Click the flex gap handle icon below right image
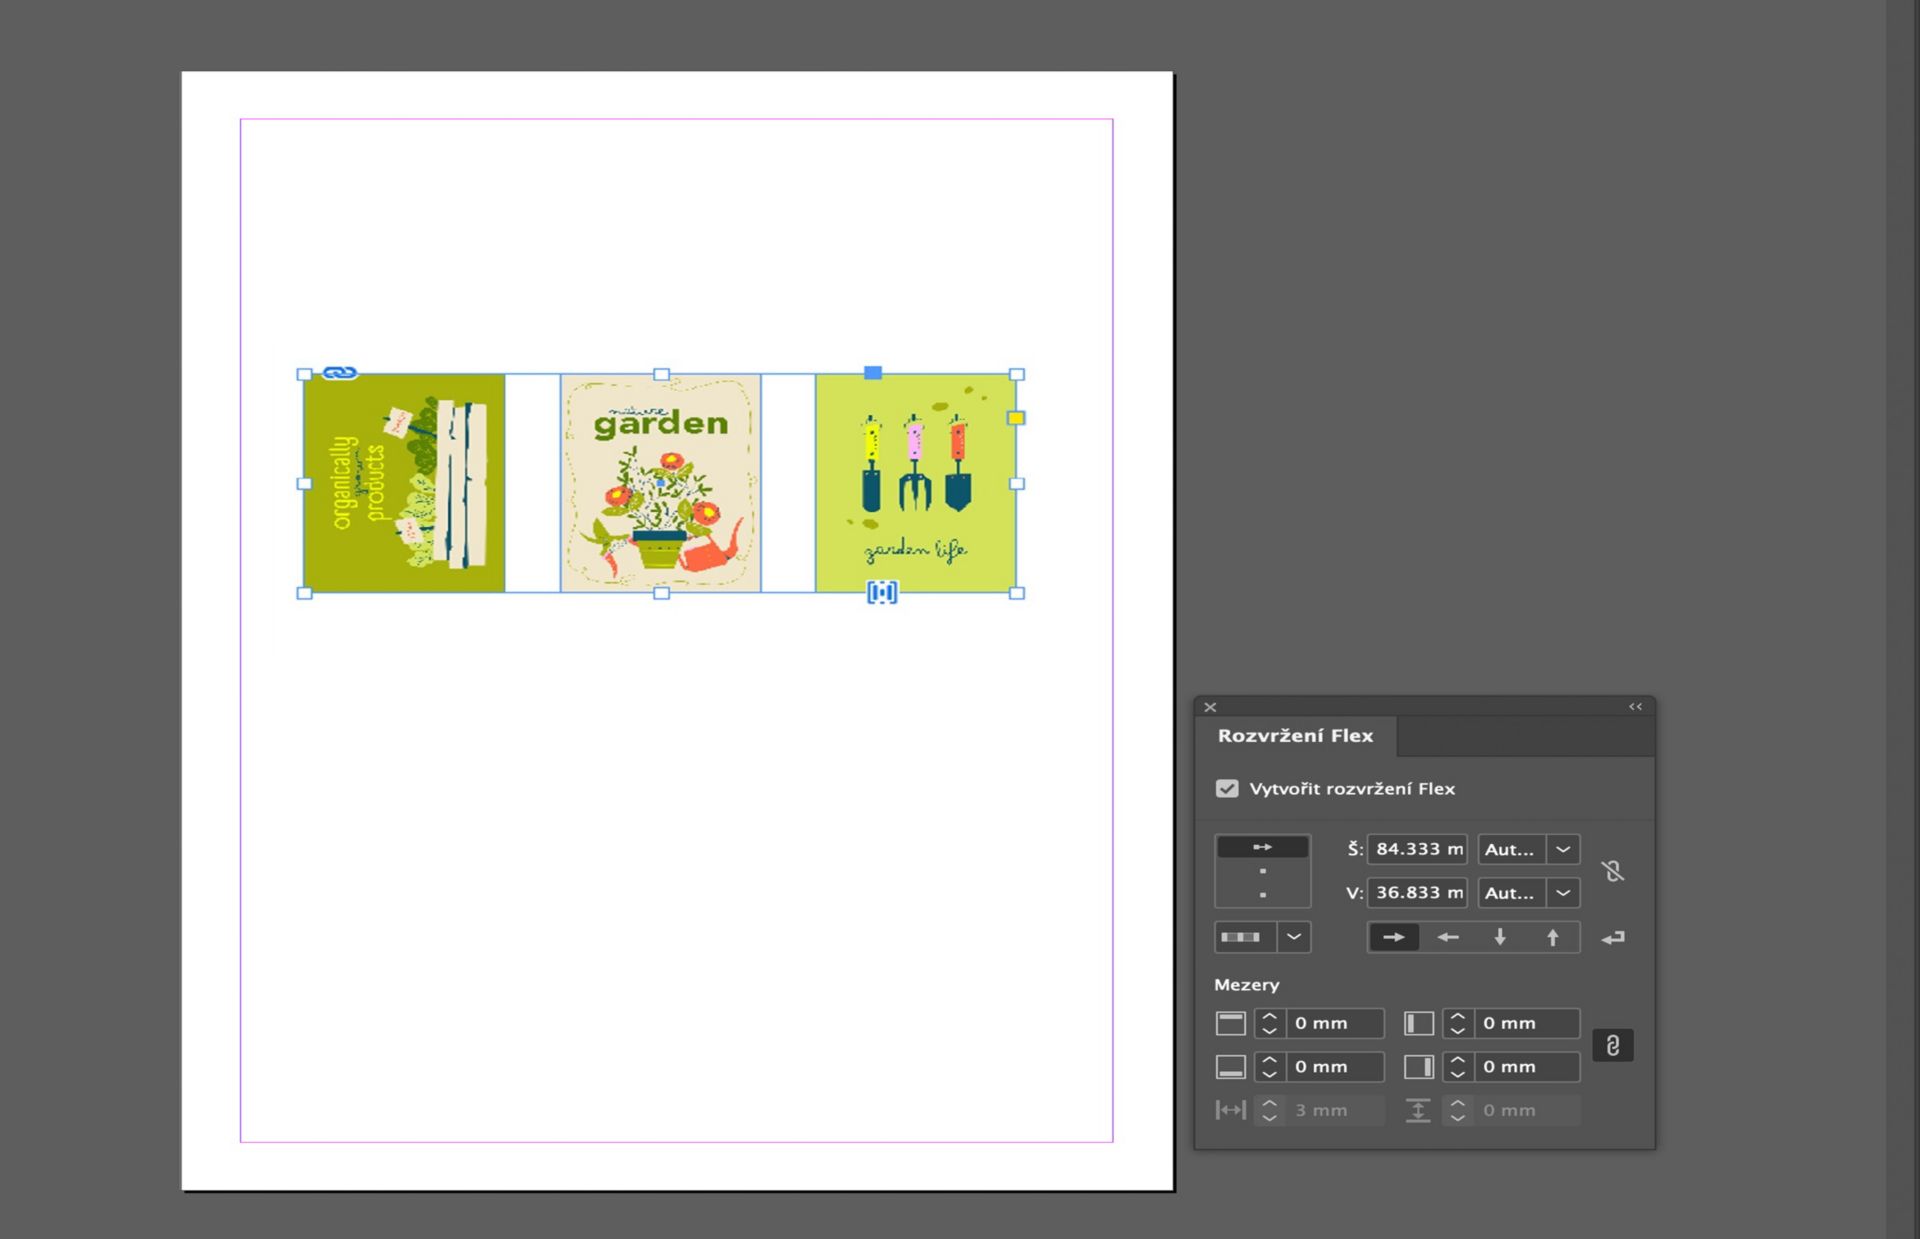The height and width of the screenshot is (1239, 1920). 881,593
